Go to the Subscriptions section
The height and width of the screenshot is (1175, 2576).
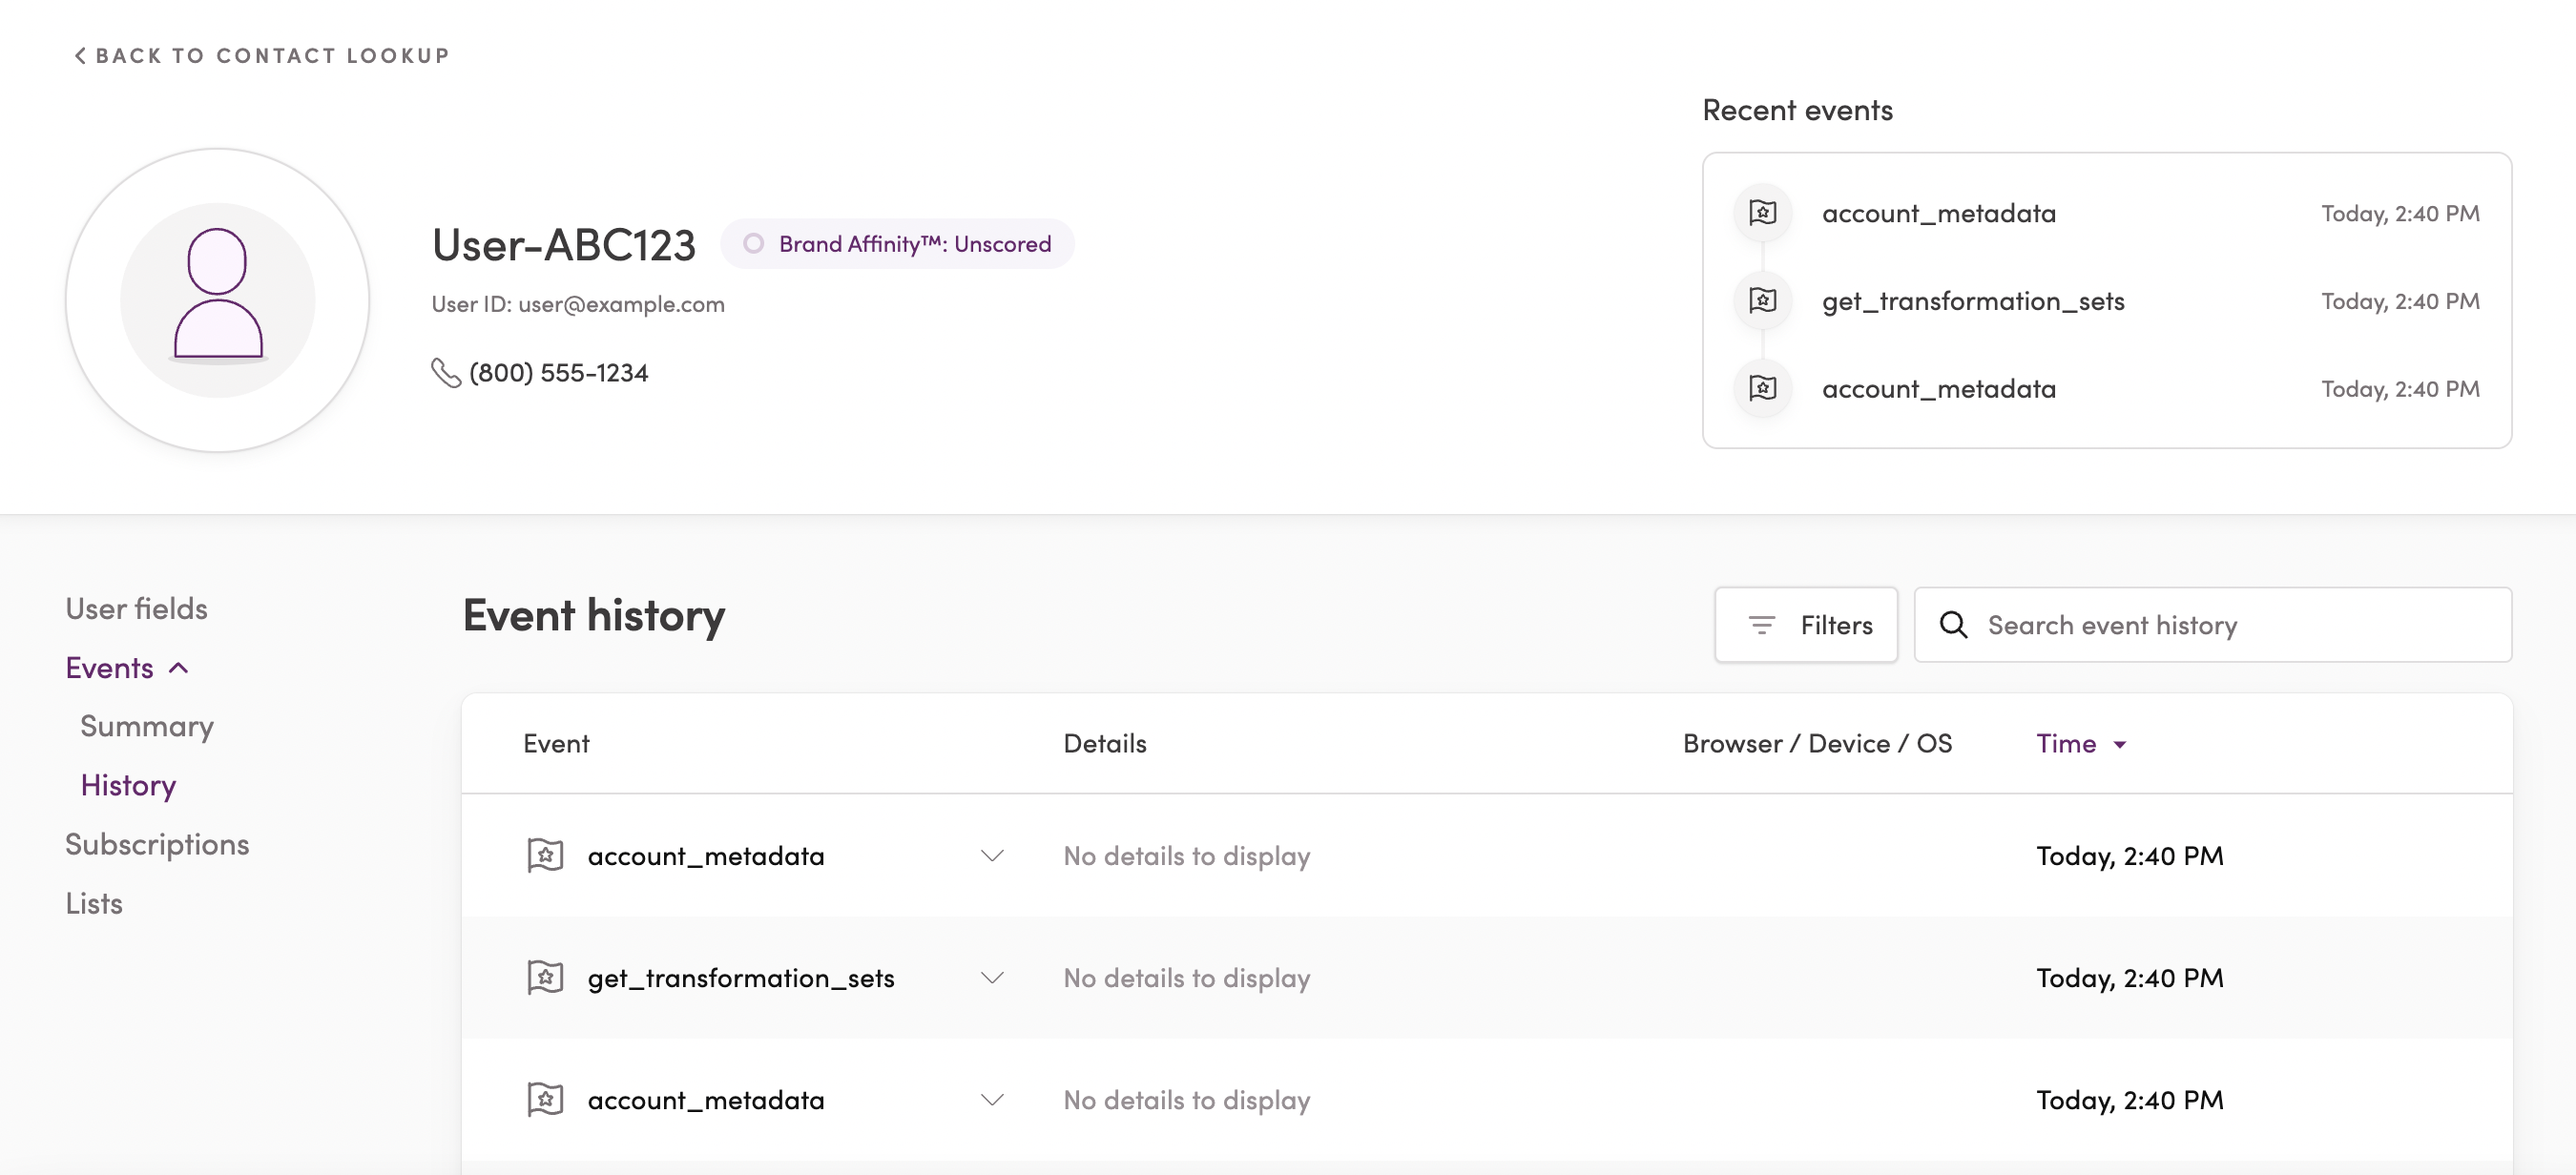tap(157, 844)
